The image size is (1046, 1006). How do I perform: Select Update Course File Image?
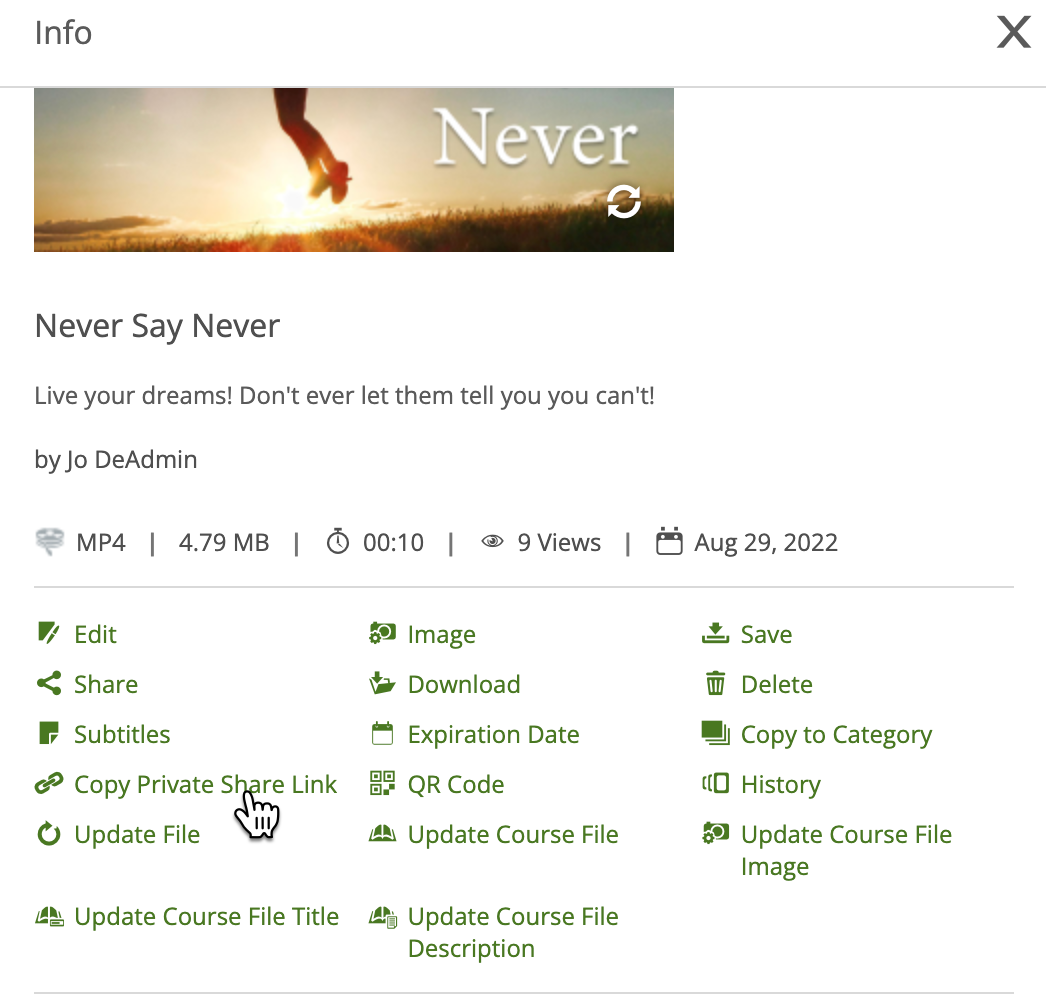tap(846, 851)
